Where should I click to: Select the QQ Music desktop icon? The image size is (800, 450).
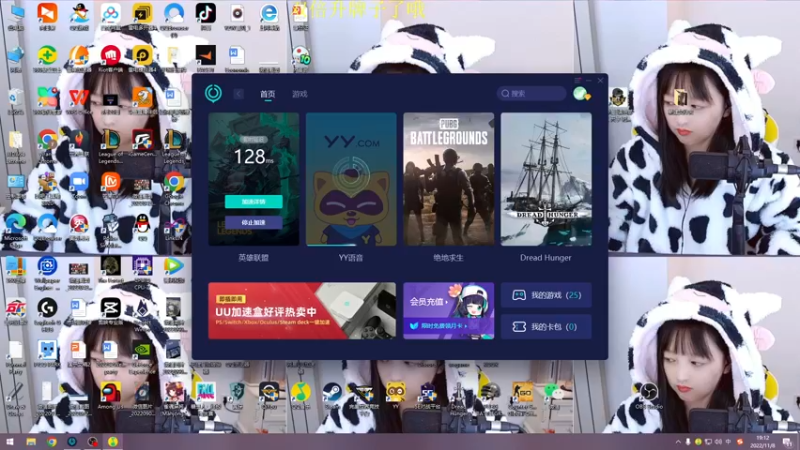point(301,392)
